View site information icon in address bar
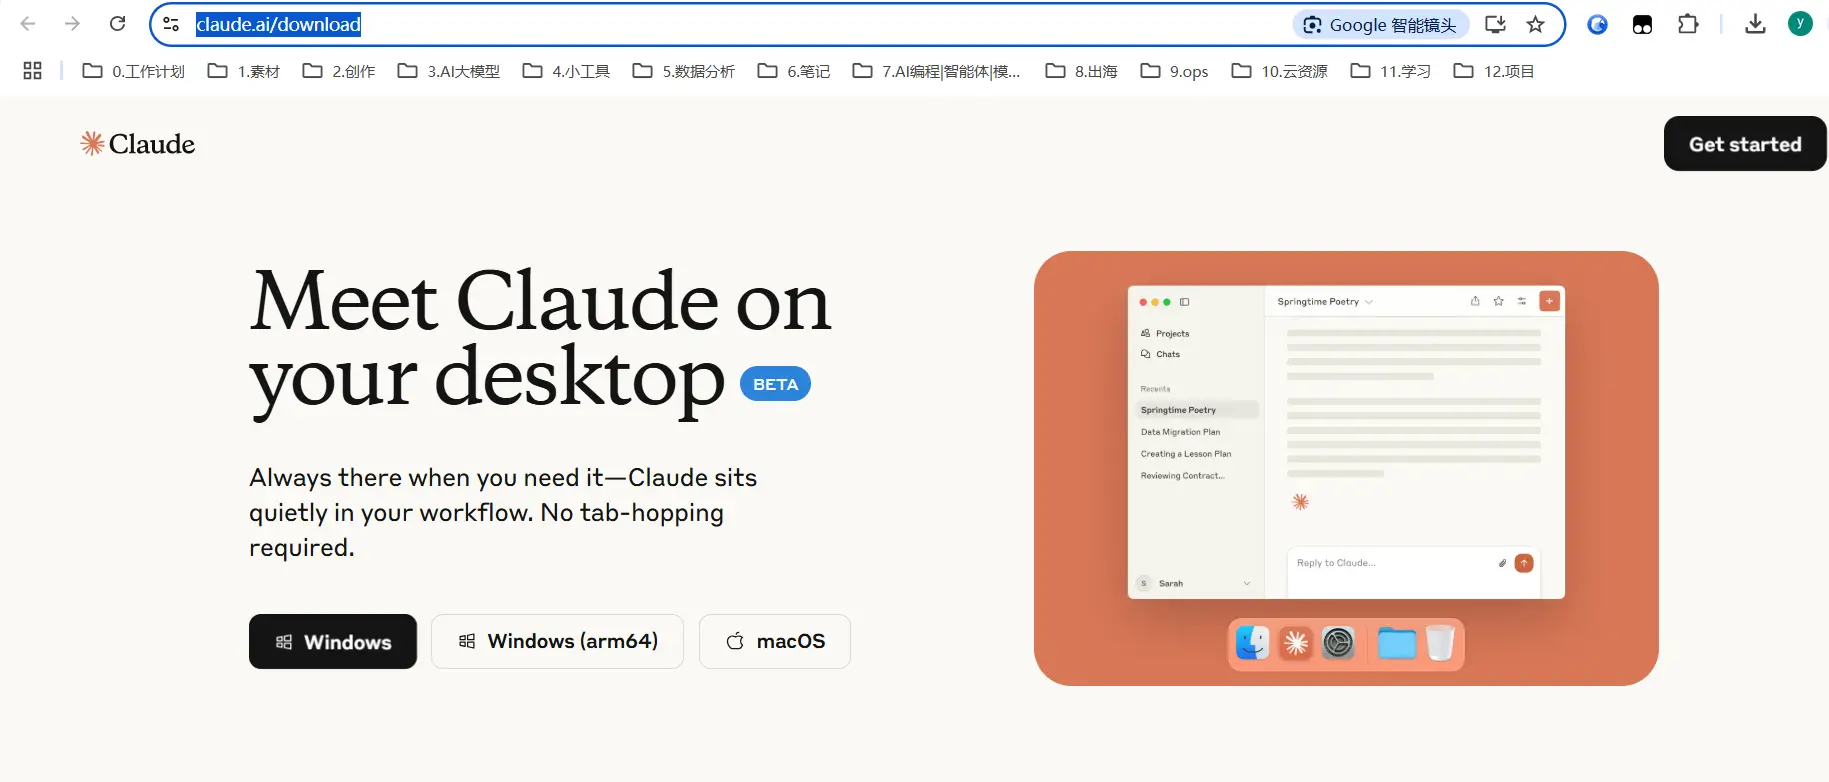The image size is (1829, 782). [171, 24]
